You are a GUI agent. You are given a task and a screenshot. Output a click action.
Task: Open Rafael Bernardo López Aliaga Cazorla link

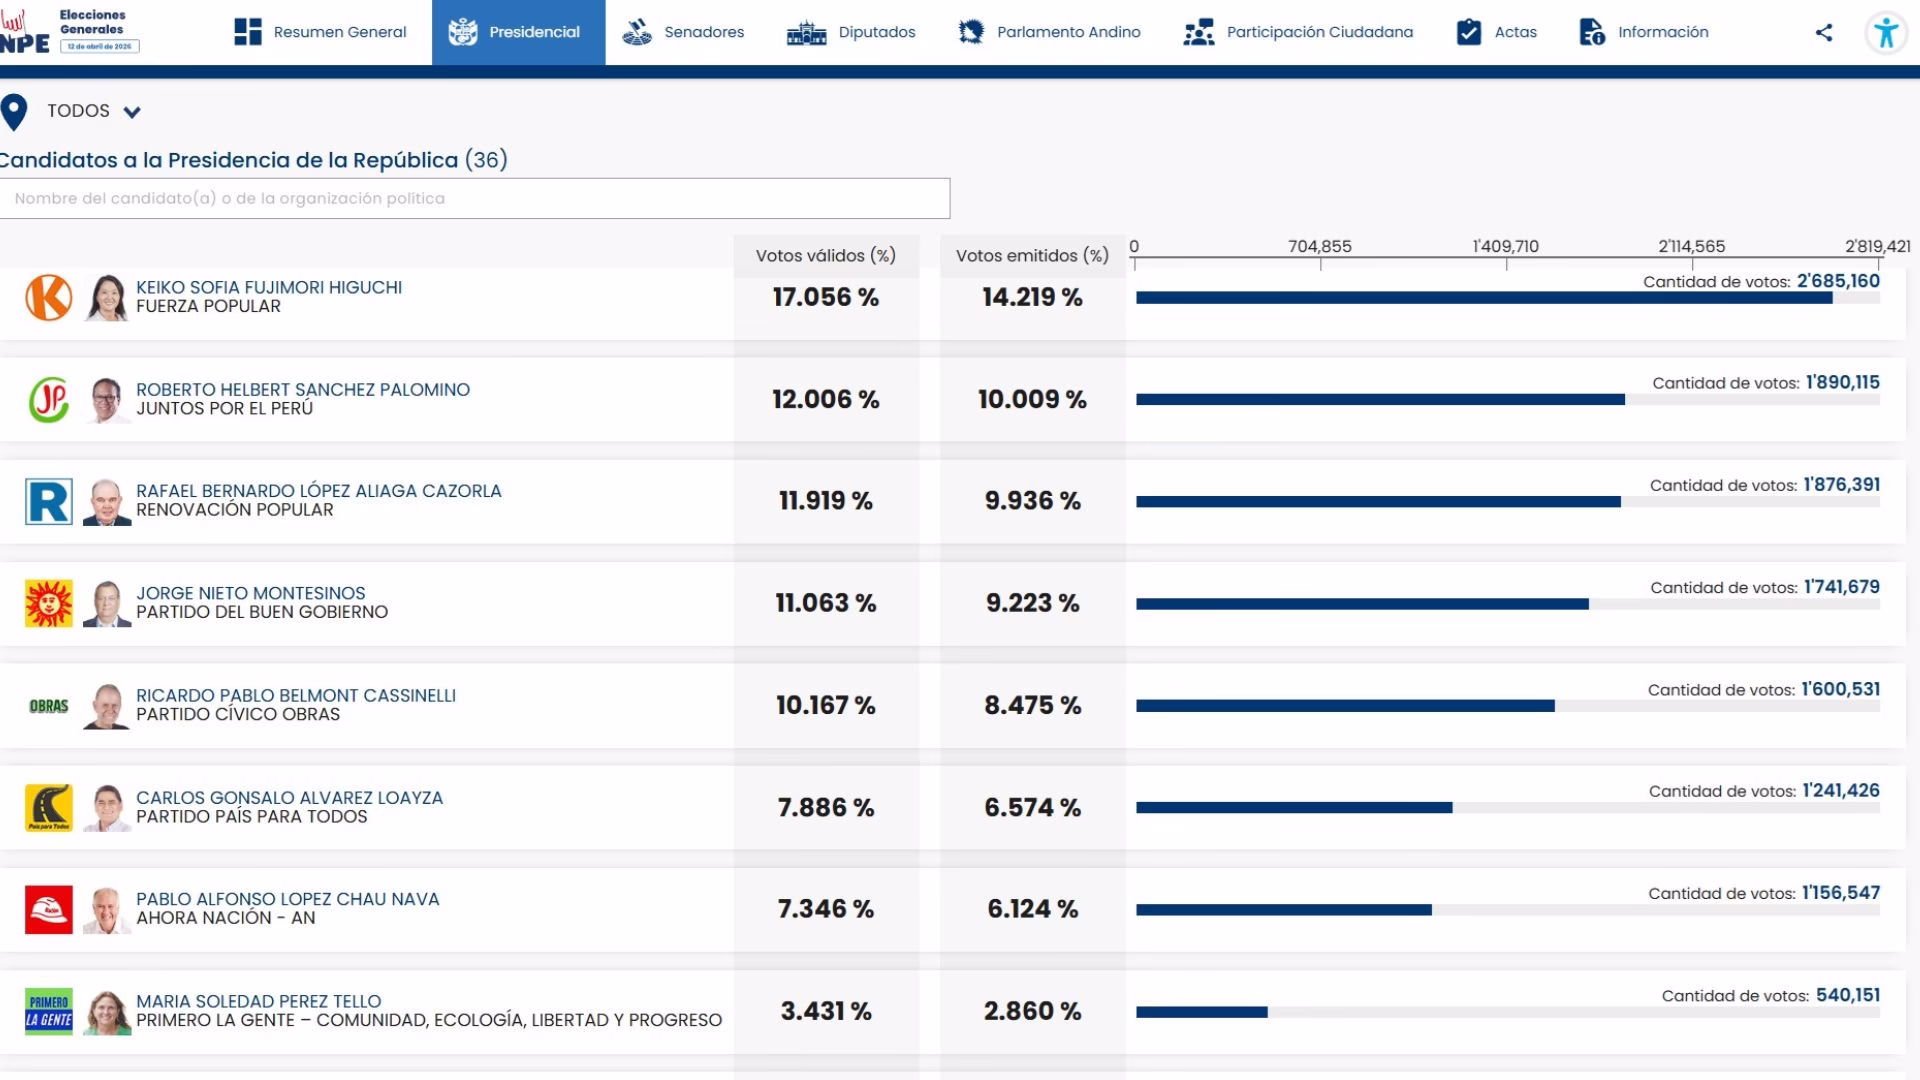tap(319, 491)
